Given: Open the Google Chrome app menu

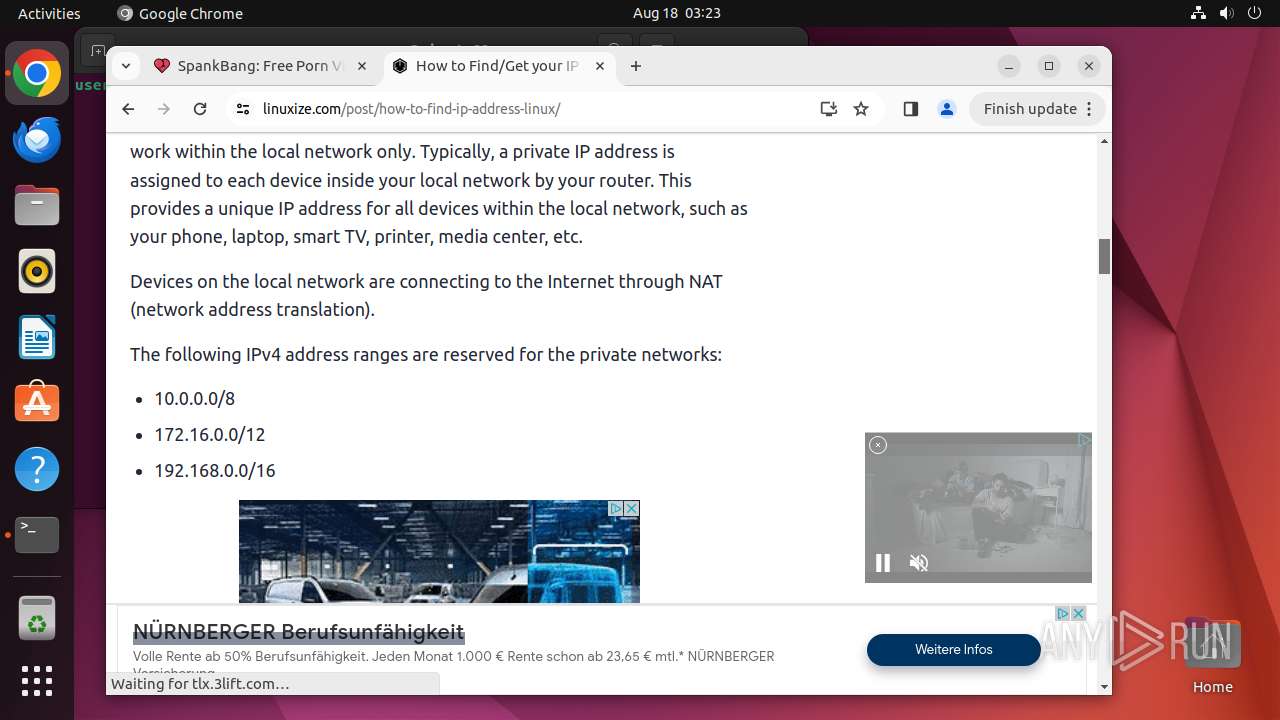Looking at the screenshot, I should tap(180, 13).
